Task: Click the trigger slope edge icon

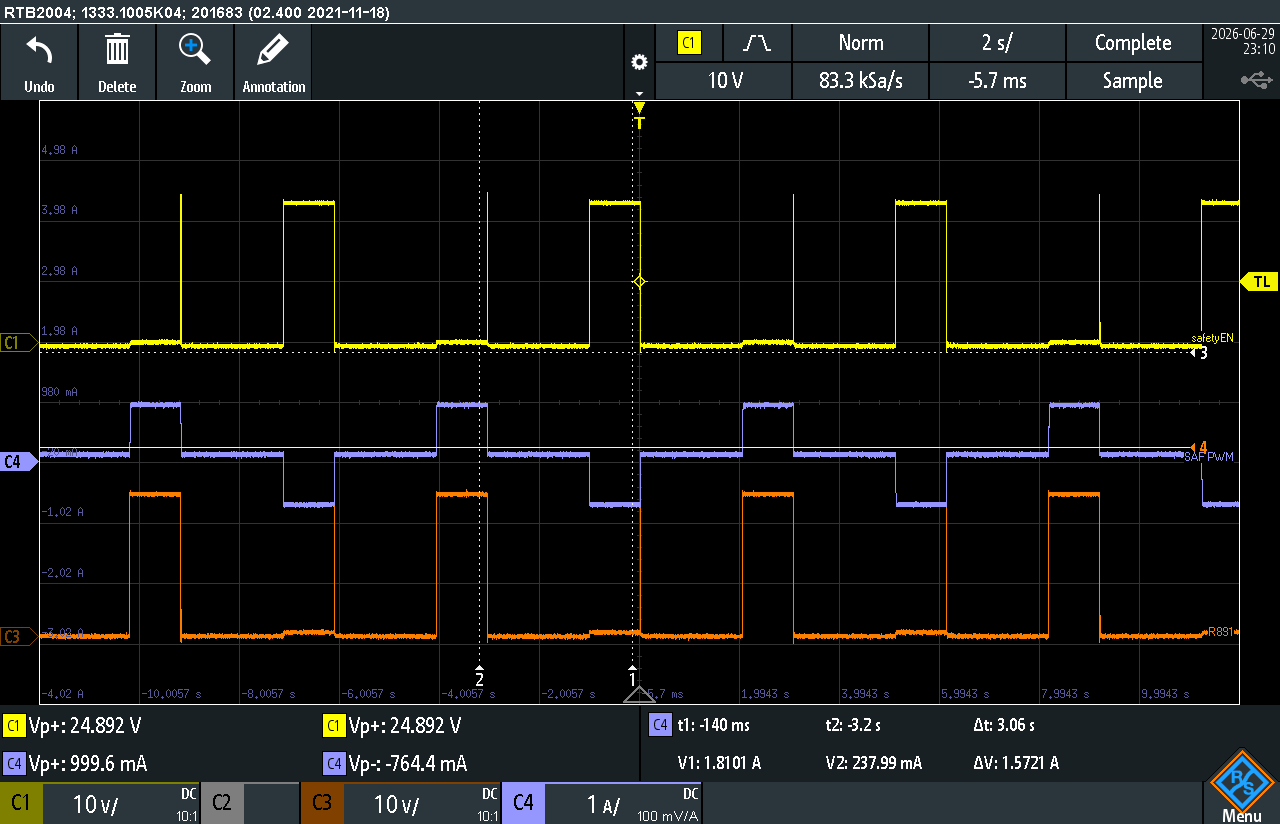Action: pos(757,43)
